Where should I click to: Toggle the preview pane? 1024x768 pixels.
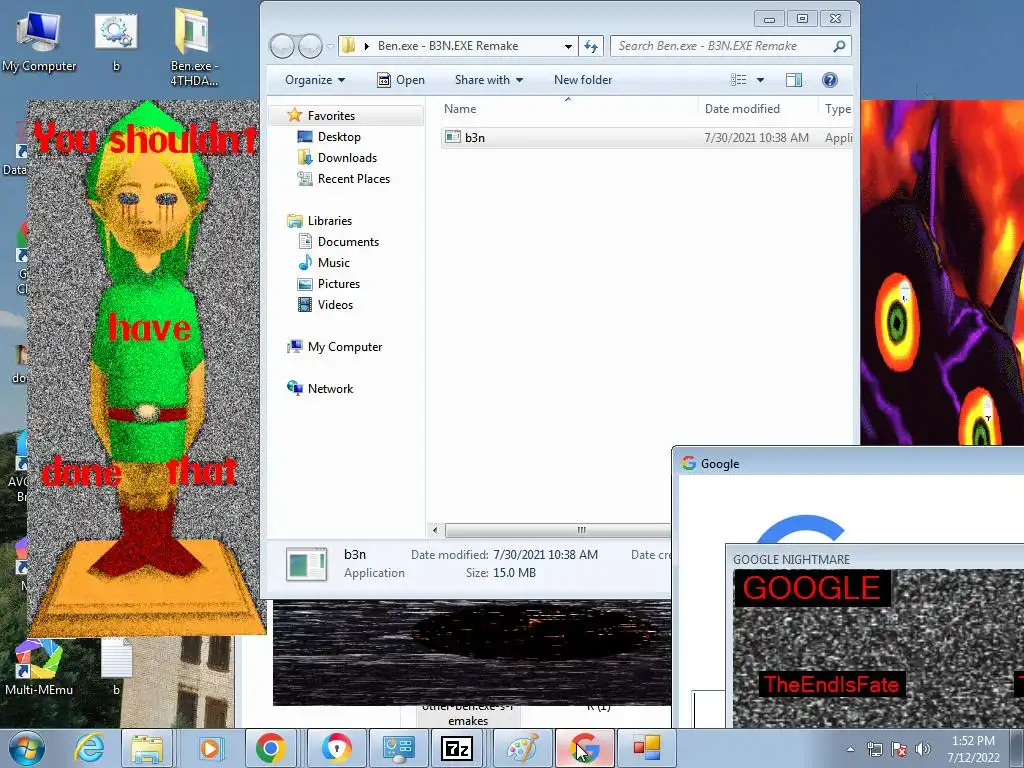[794, 80]
